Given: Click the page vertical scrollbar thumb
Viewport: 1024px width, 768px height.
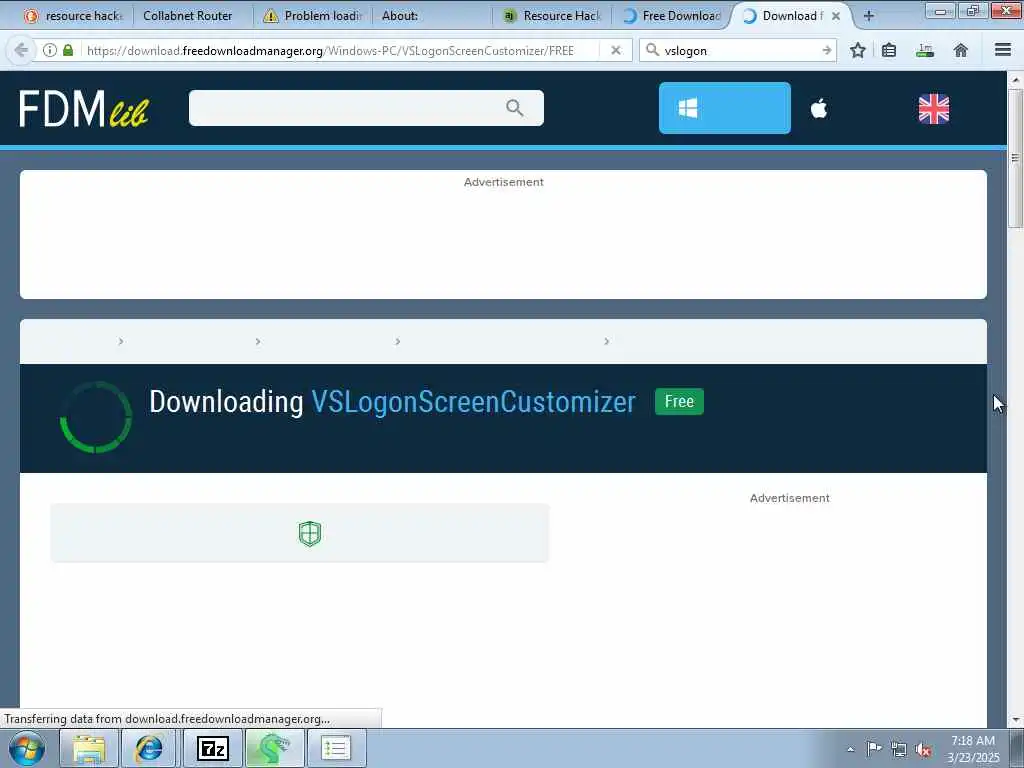Looking at the screenshot, I should pyautogui.click(x=1015, y=159).
